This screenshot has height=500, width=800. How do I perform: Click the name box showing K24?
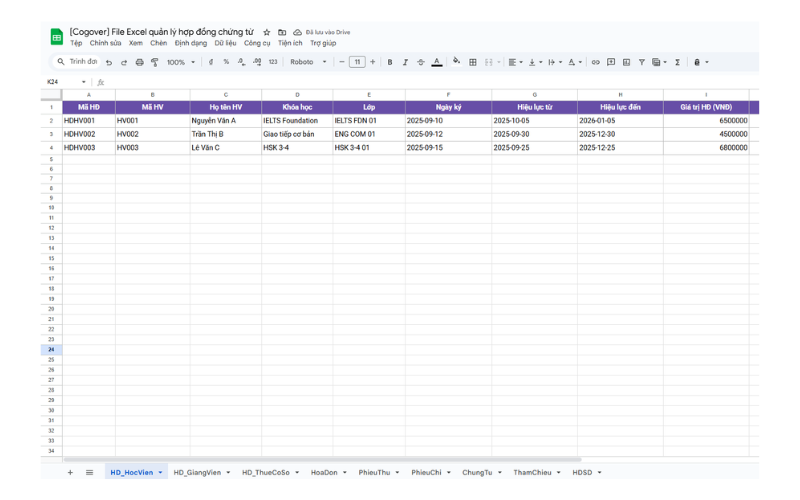pos(60,82)
